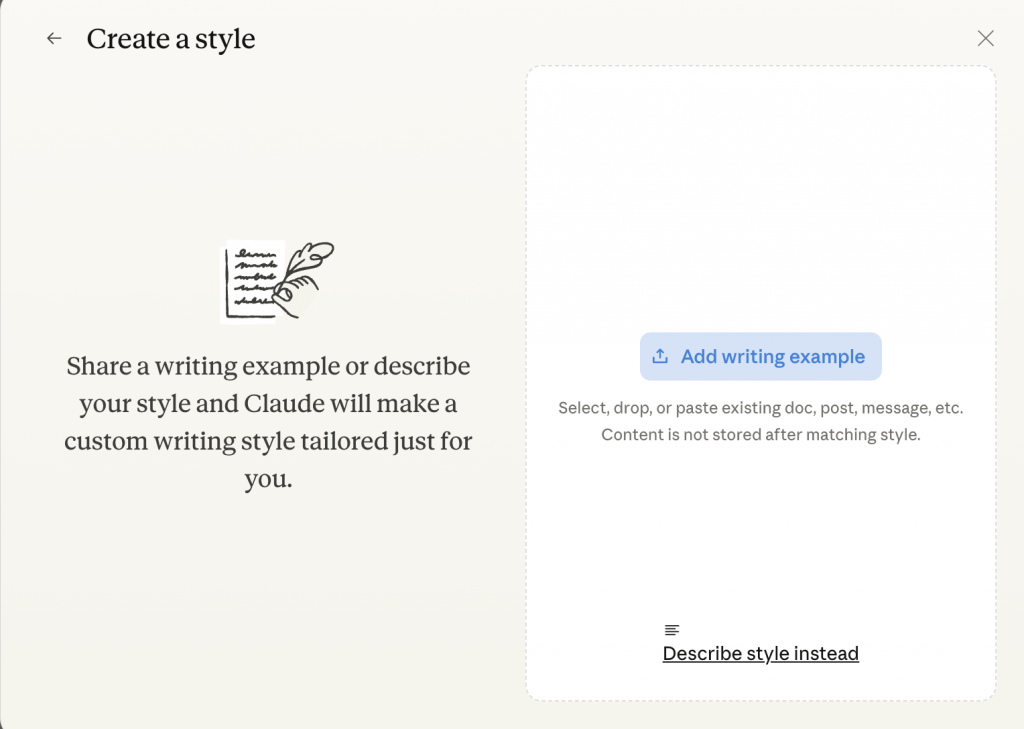The width and height of the screenshot is (1024, 729).
Task: Click the empty dashed drop zone area
Action: 760,200
